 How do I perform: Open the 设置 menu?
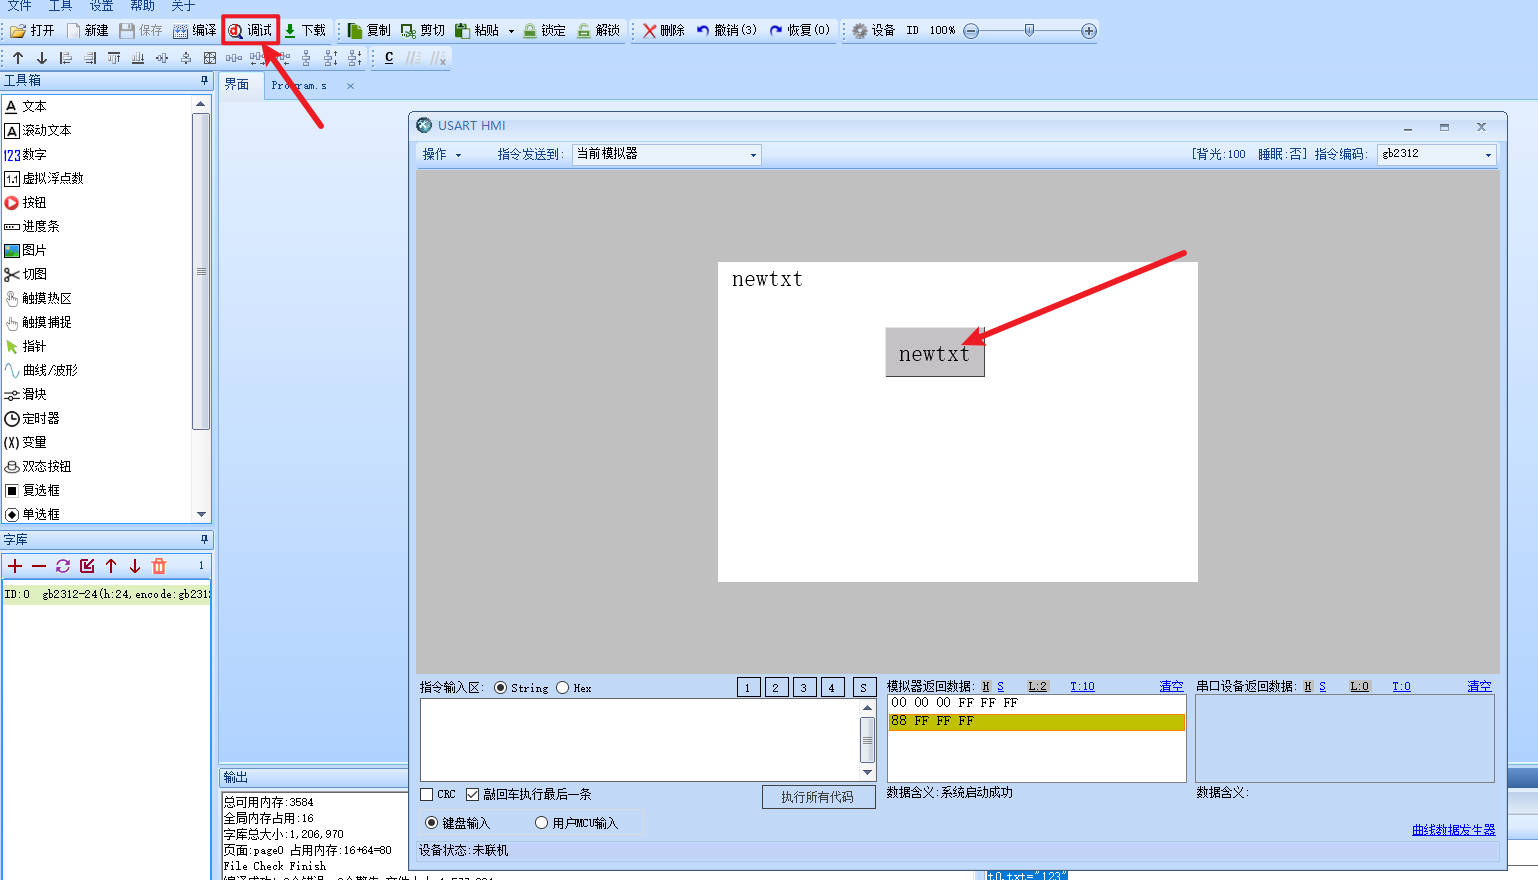point(101,6)
